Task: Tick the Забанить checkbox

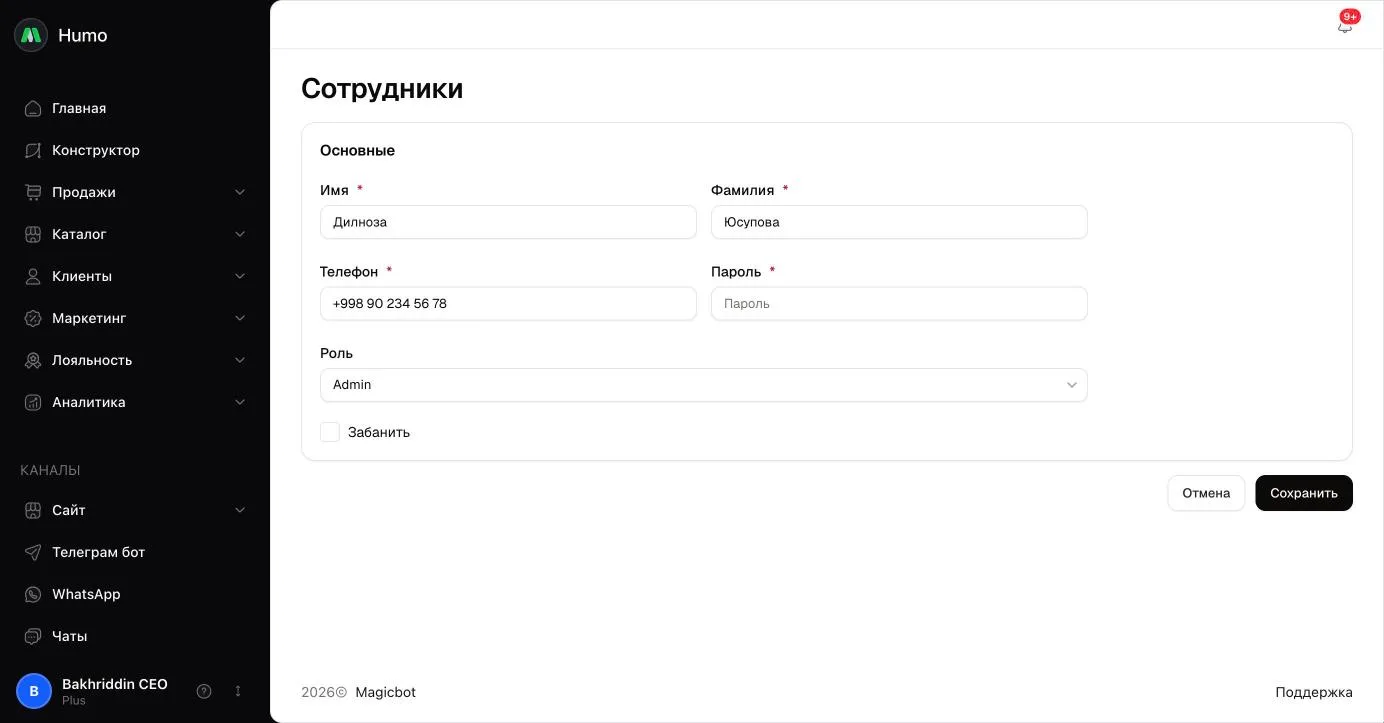Action: coord(330,432)
